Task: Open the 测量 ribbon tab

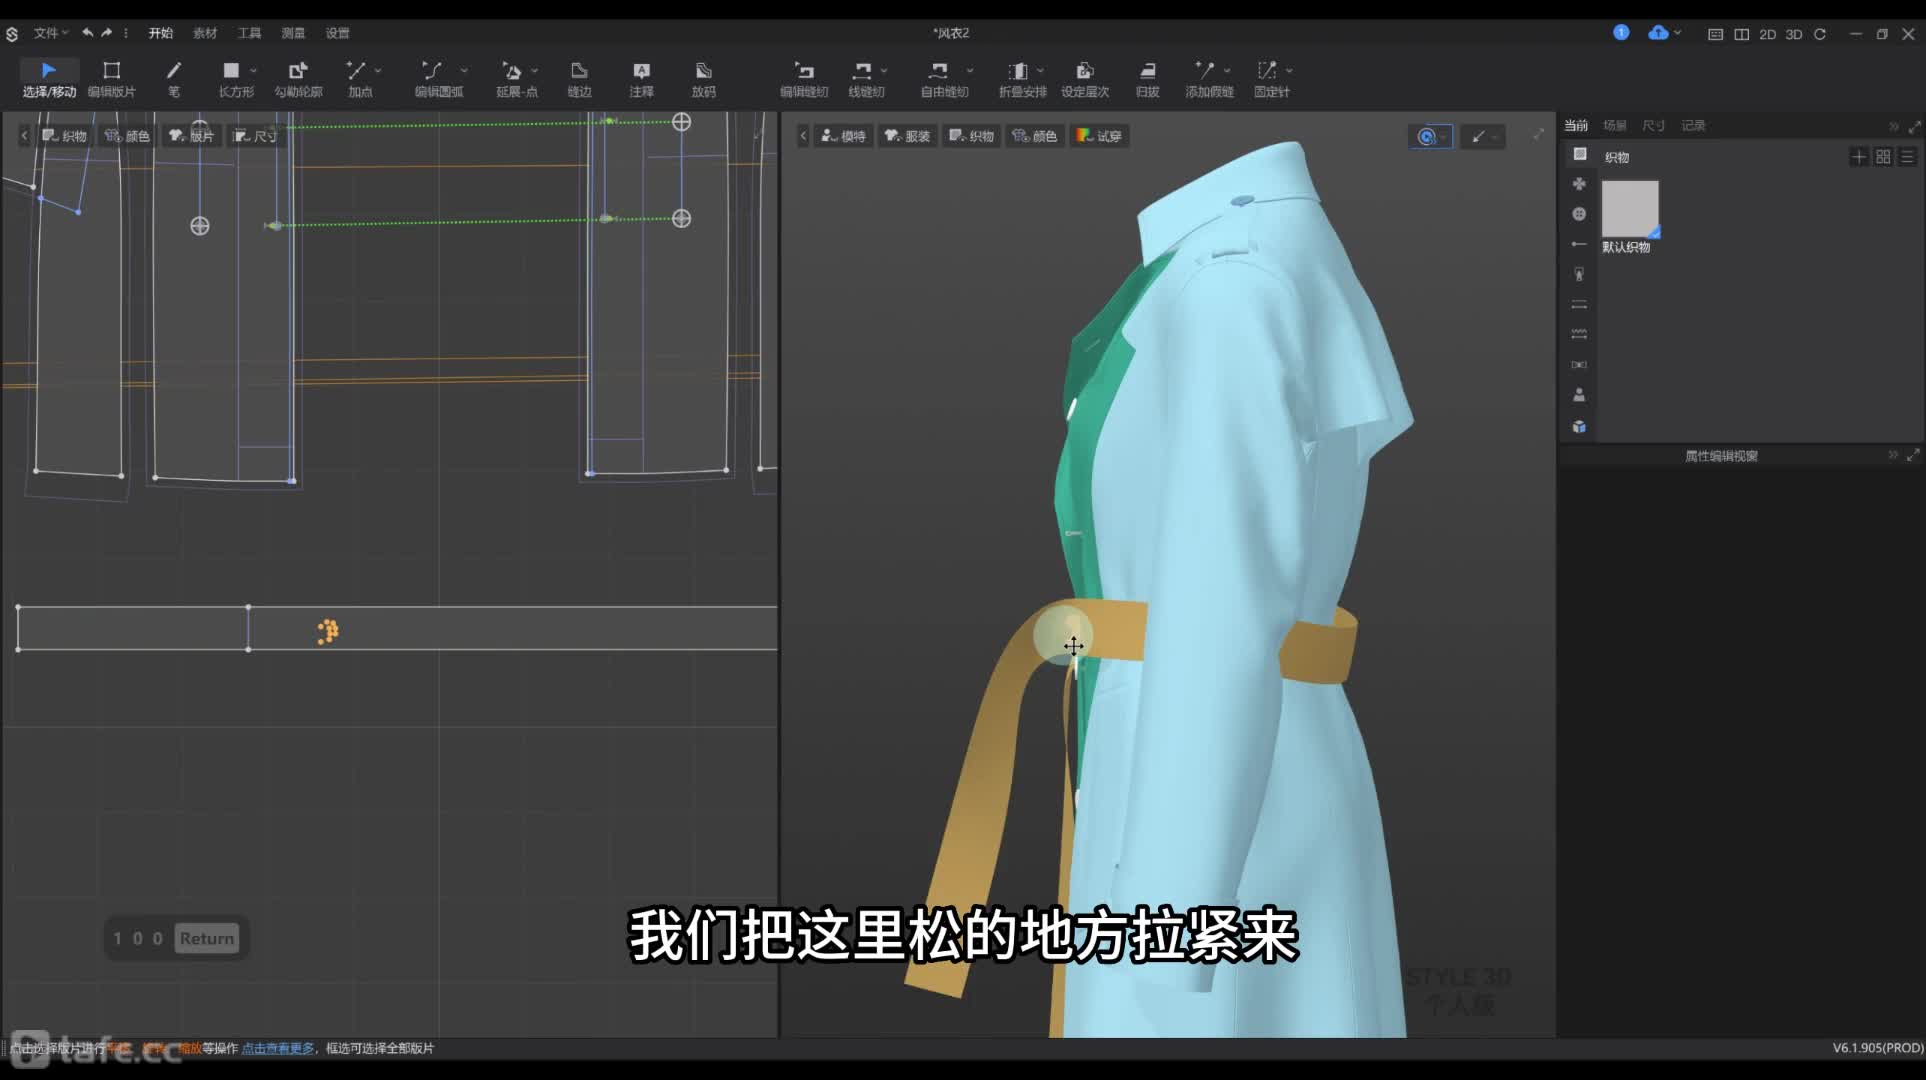Action: (x=293, y=33)
